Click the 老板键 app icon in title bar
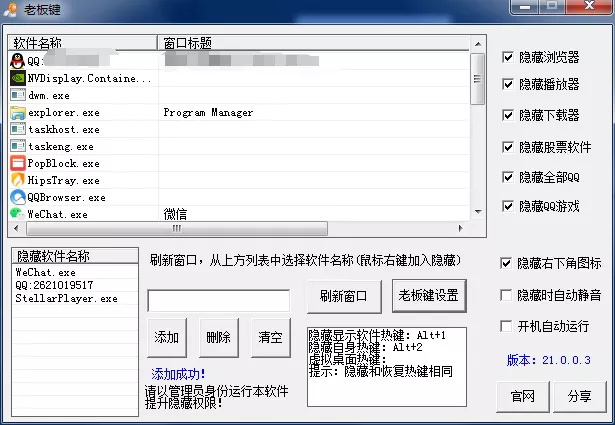The height and width of the screenshot is (425, 615). point(11,9)
